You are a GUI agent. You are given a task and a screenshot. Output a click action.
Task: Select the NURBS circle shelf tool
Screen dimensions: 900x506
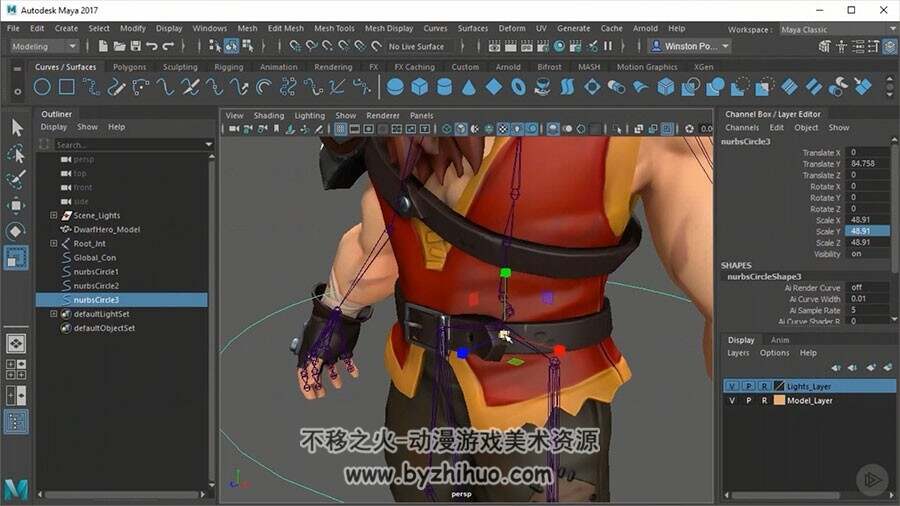(x=42, y=87)
